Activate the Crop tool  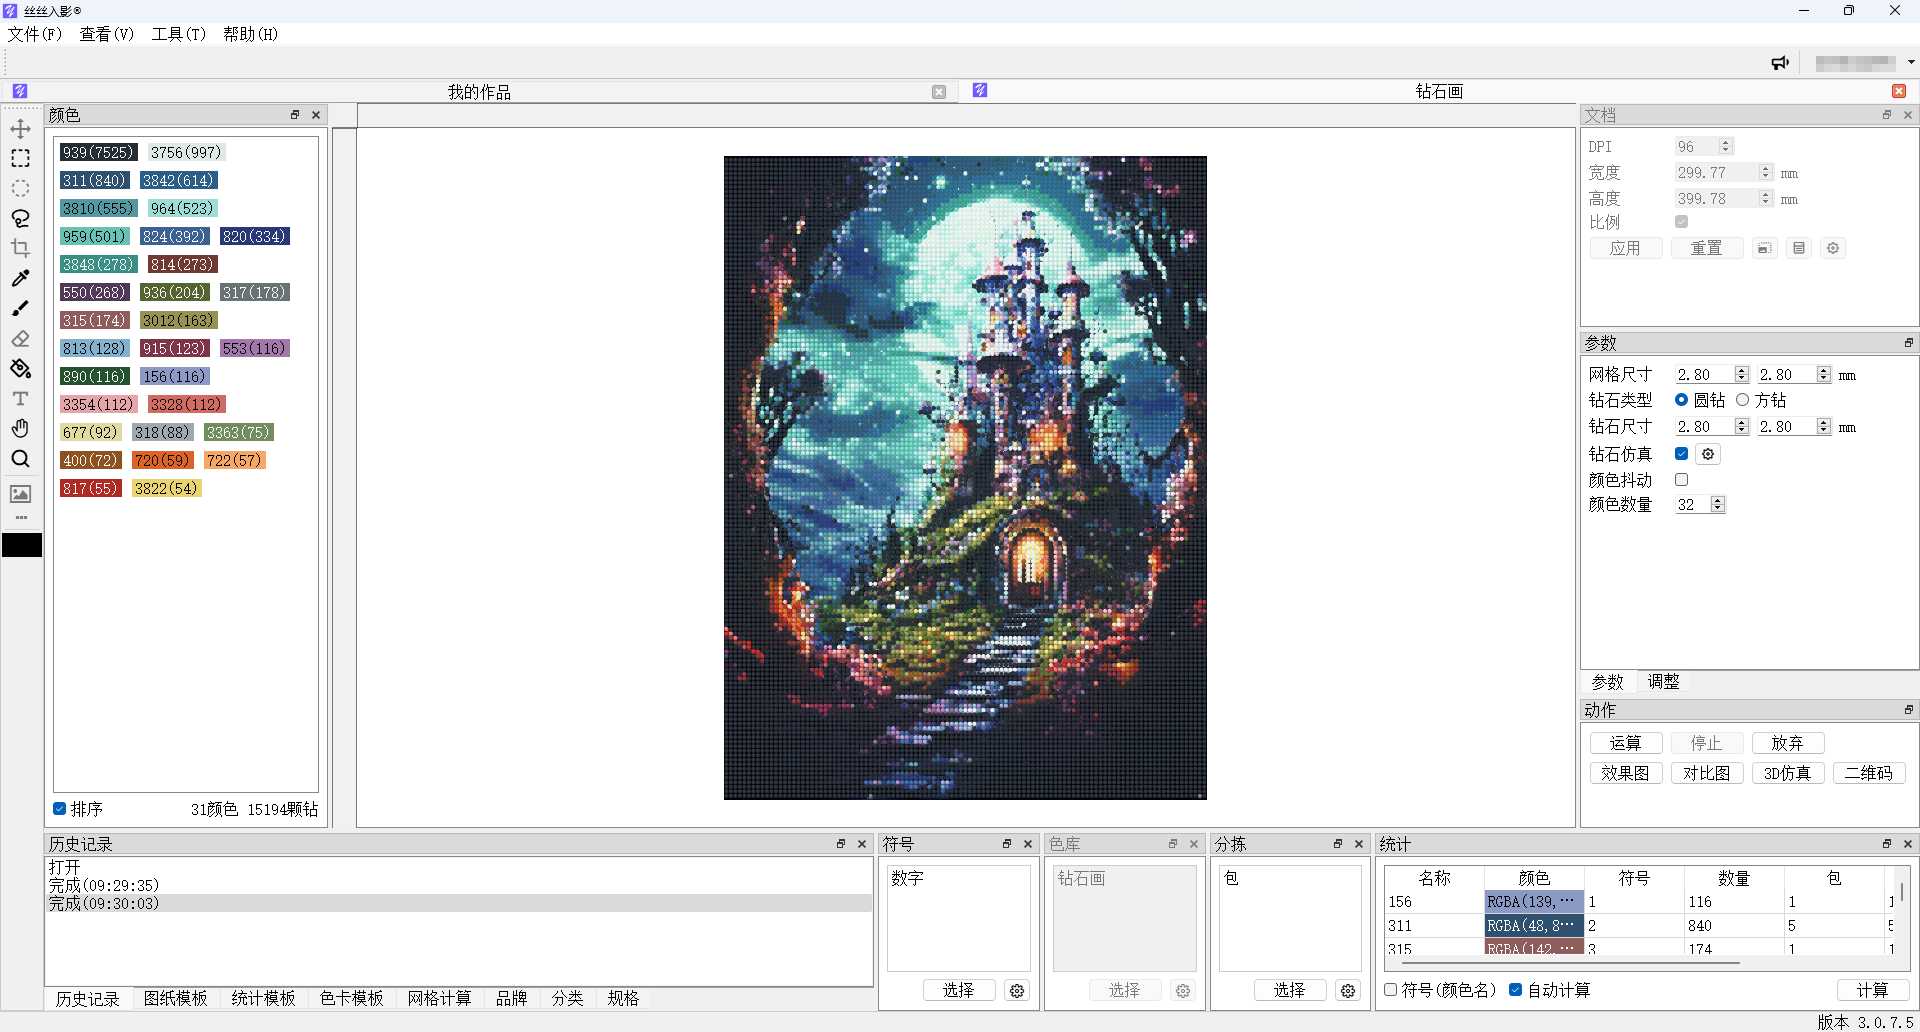coord(20,248)
